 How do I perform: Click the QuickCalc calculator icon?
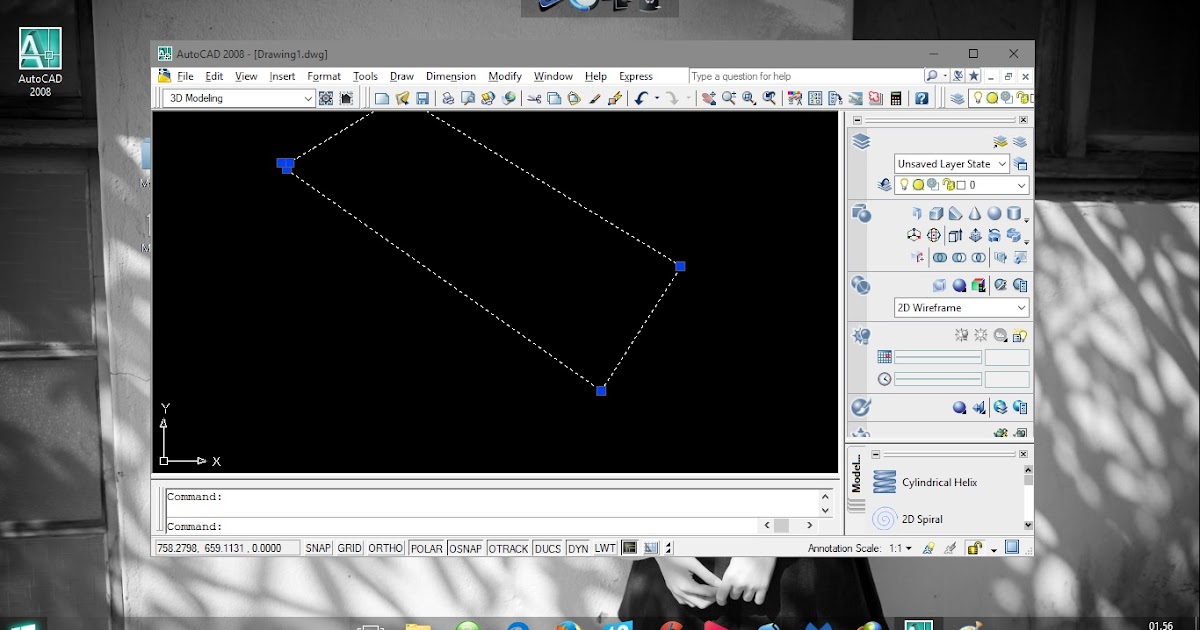point(896,98)
